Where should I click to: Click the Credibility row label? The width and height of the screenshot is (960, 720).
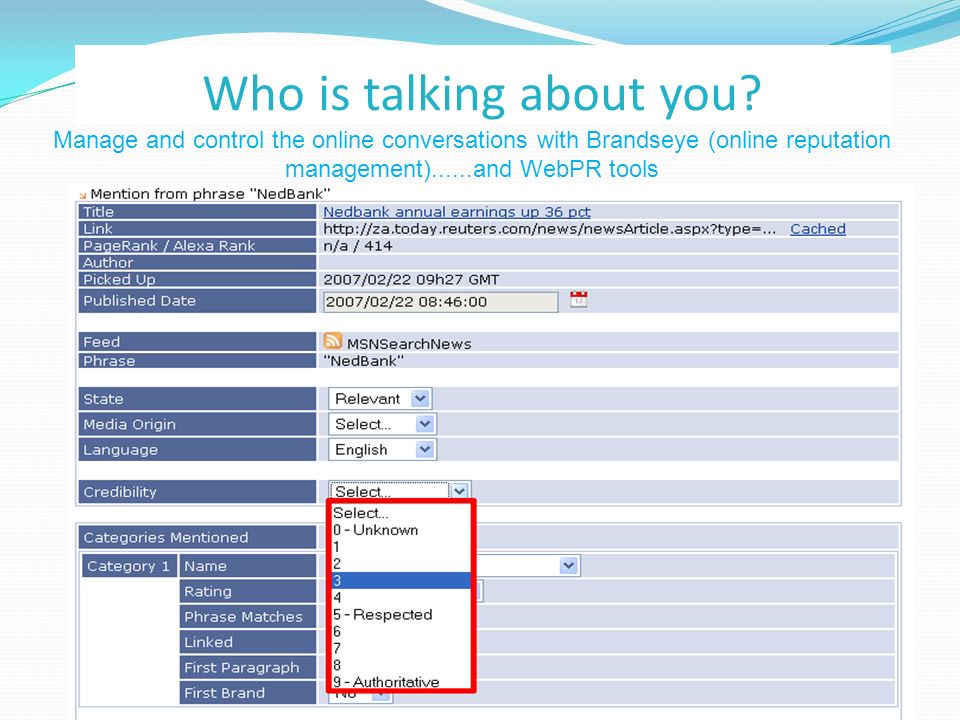[x=197, y=492]
